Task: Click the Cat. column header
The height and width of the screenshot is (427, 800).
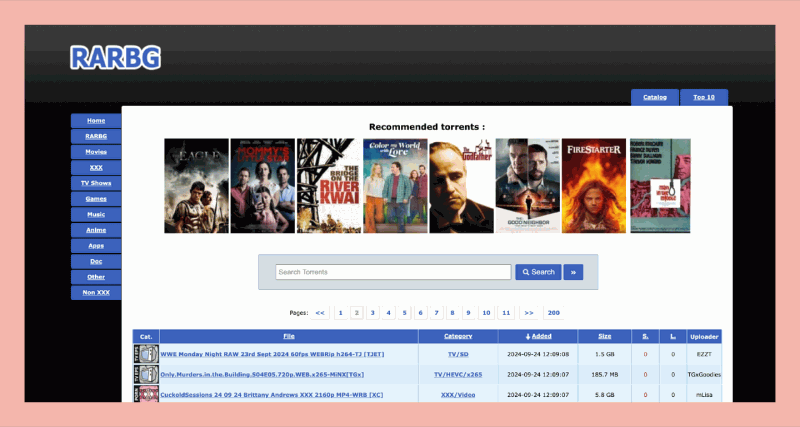Action: point(146,336)
